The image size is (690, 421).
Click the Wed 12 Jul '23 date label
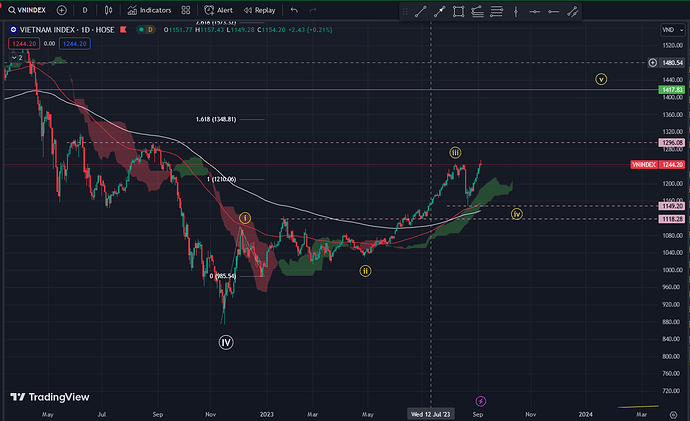point(430,414)
